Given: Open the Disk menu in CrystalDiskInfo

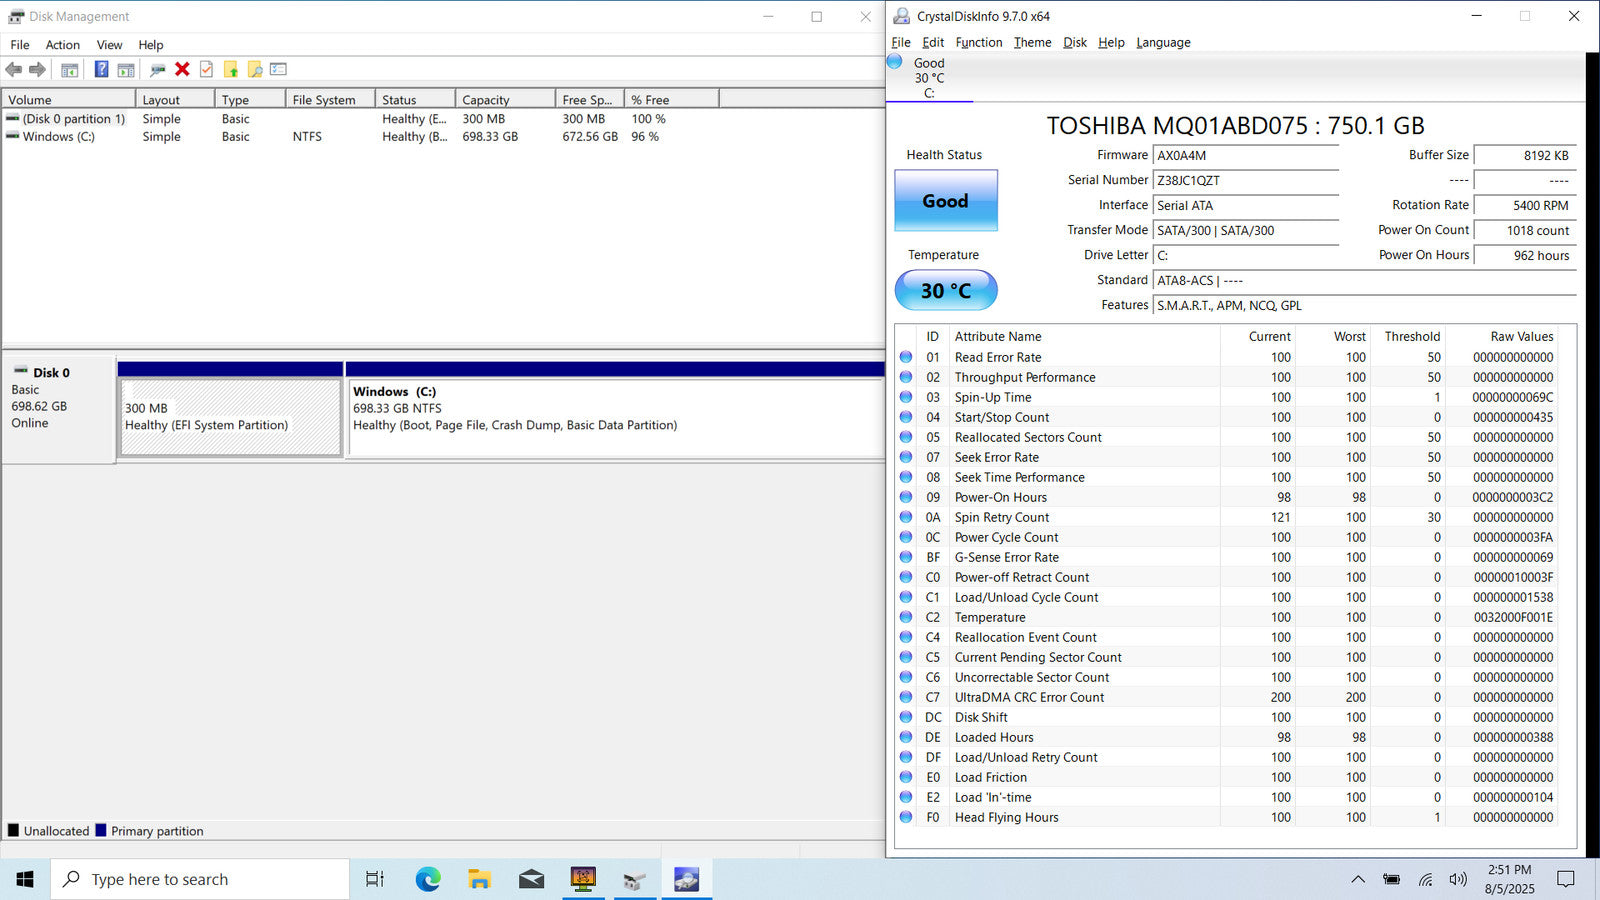Looking at the screenshot, I should (x=1075, y=42).
